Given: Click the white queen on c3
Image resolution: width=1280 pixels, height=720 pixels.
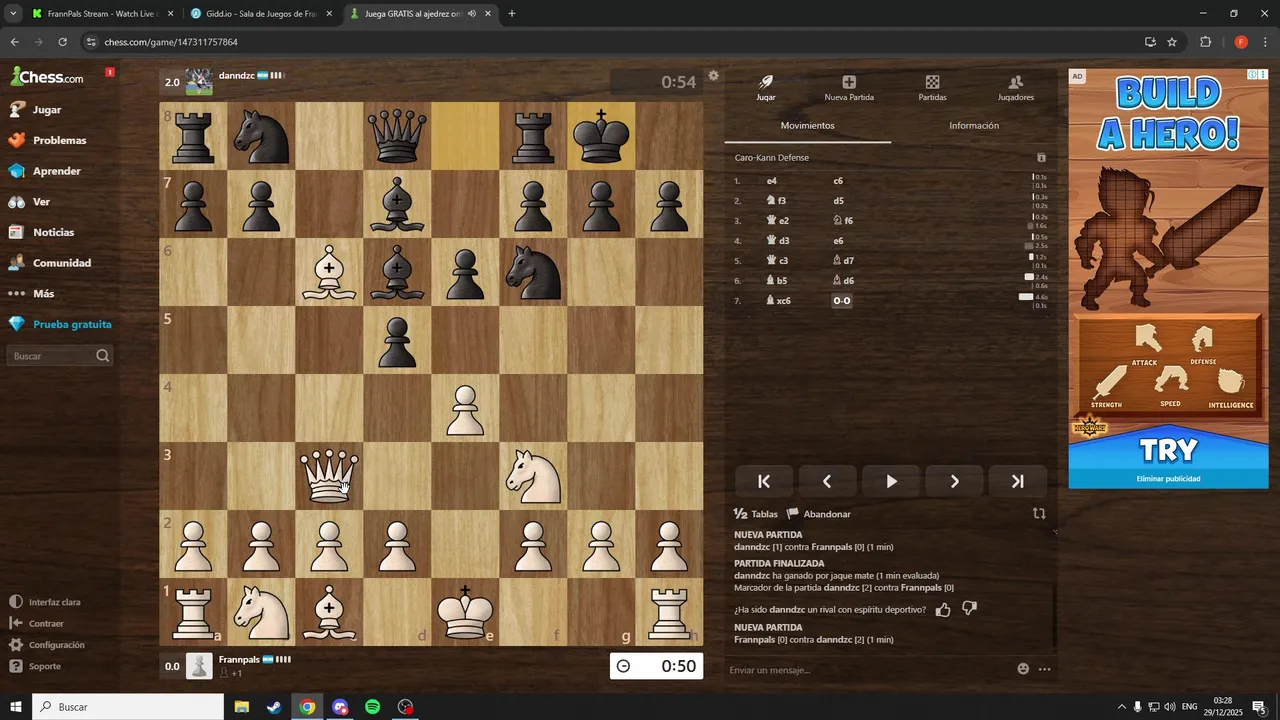Looking at the screenshot, I should pos(330,476).
